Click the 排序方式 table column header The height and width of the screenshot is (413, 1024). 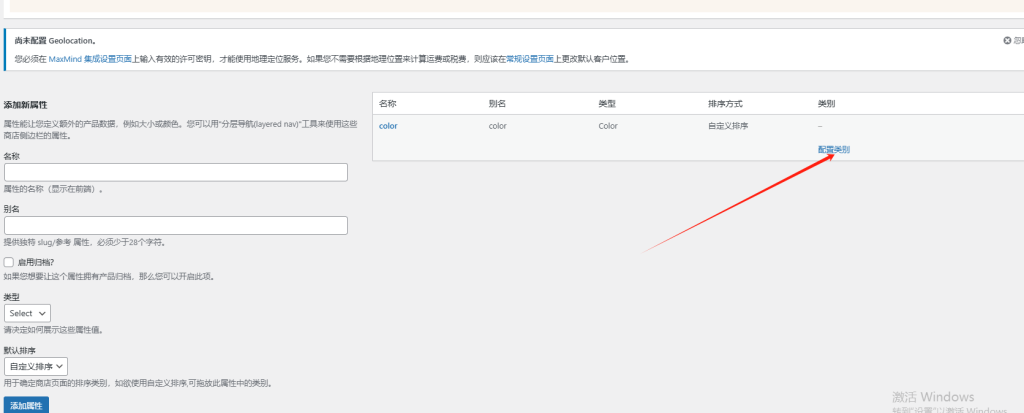tap(725, 104)
